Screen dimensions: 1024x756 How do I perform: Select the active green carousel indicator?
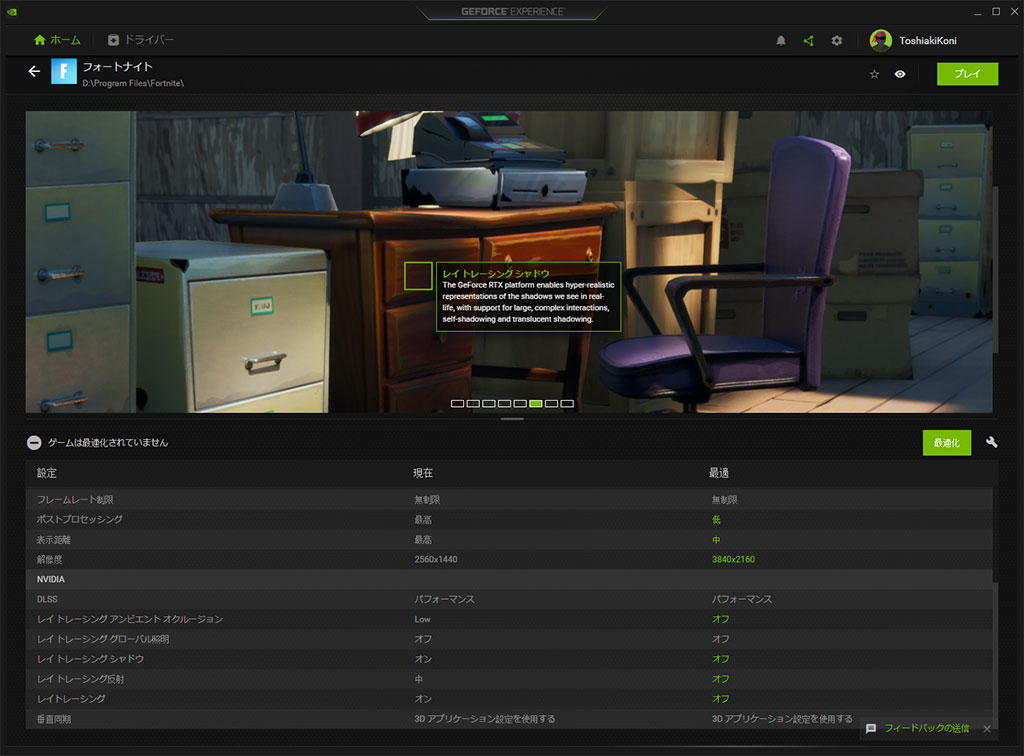(x=536, y=403)
